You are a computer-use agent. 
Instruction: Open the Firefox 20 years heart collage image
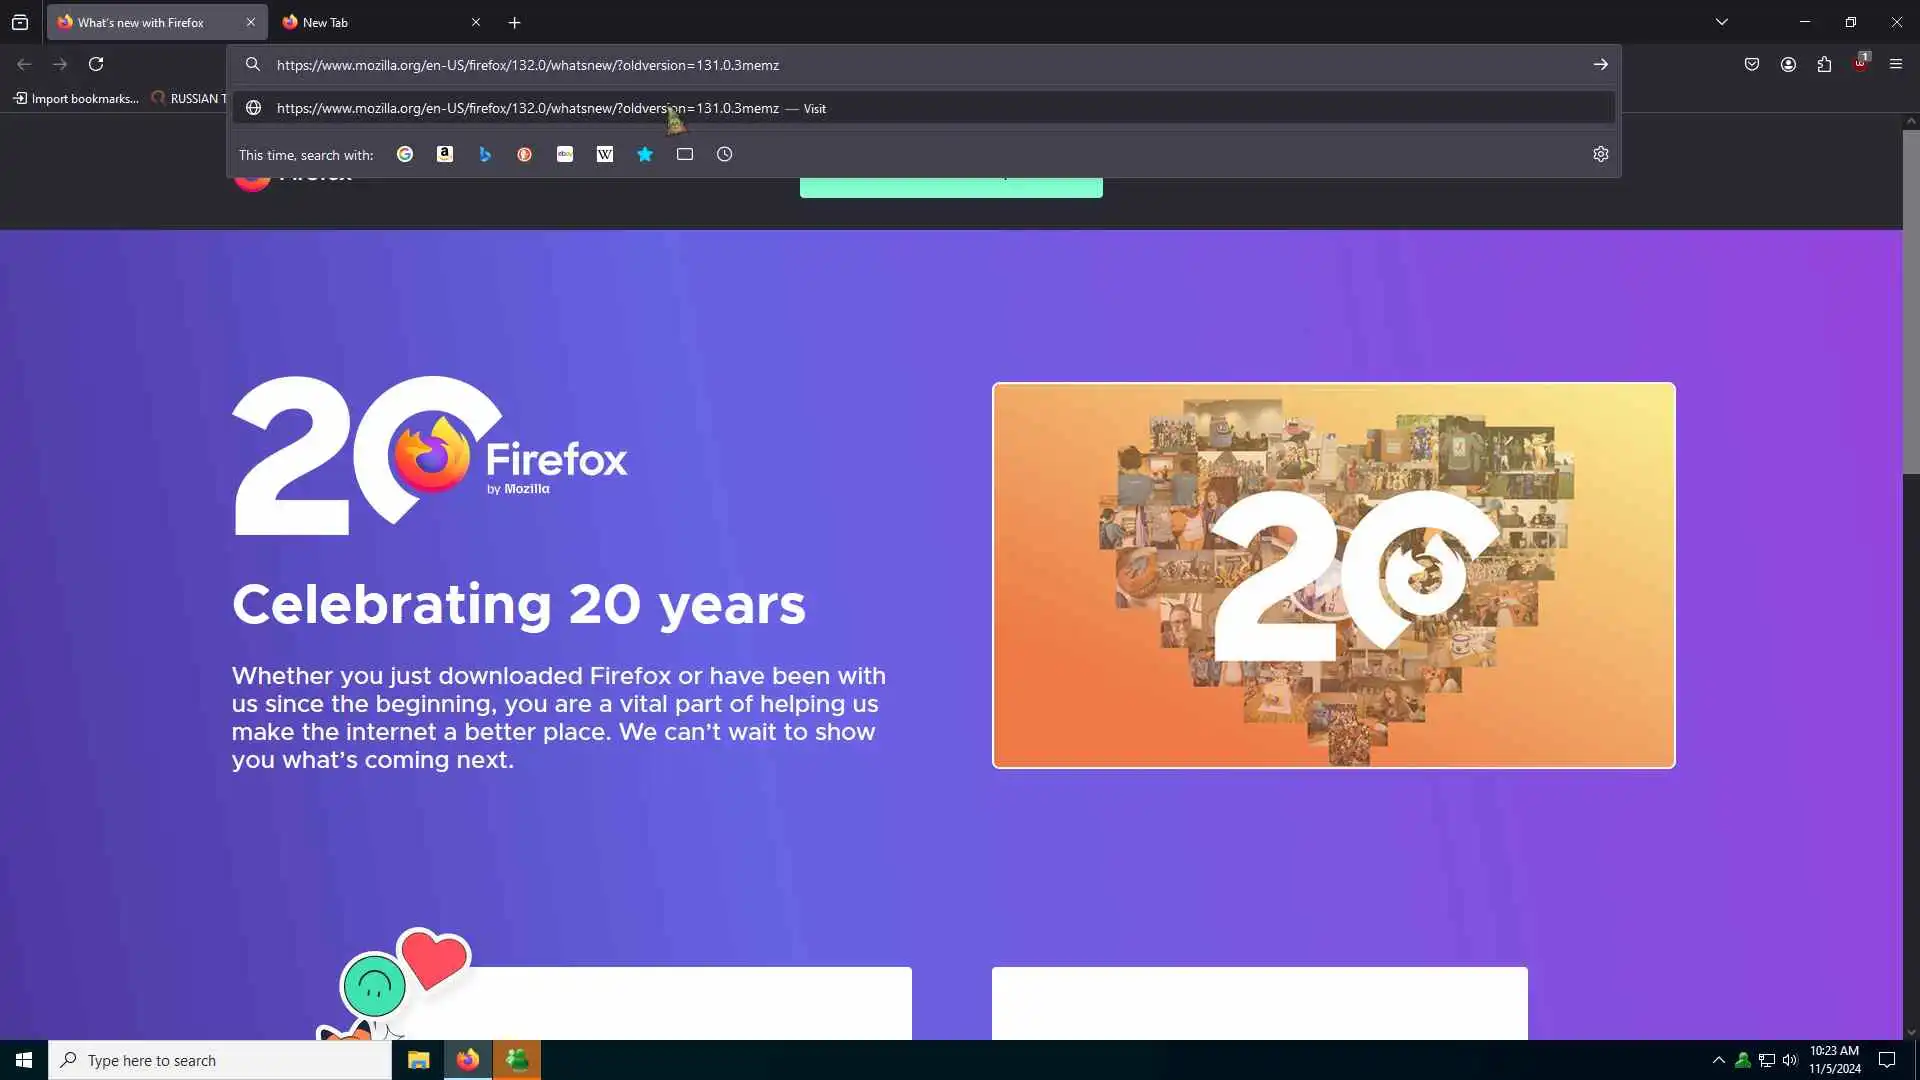coord(1333,575)
